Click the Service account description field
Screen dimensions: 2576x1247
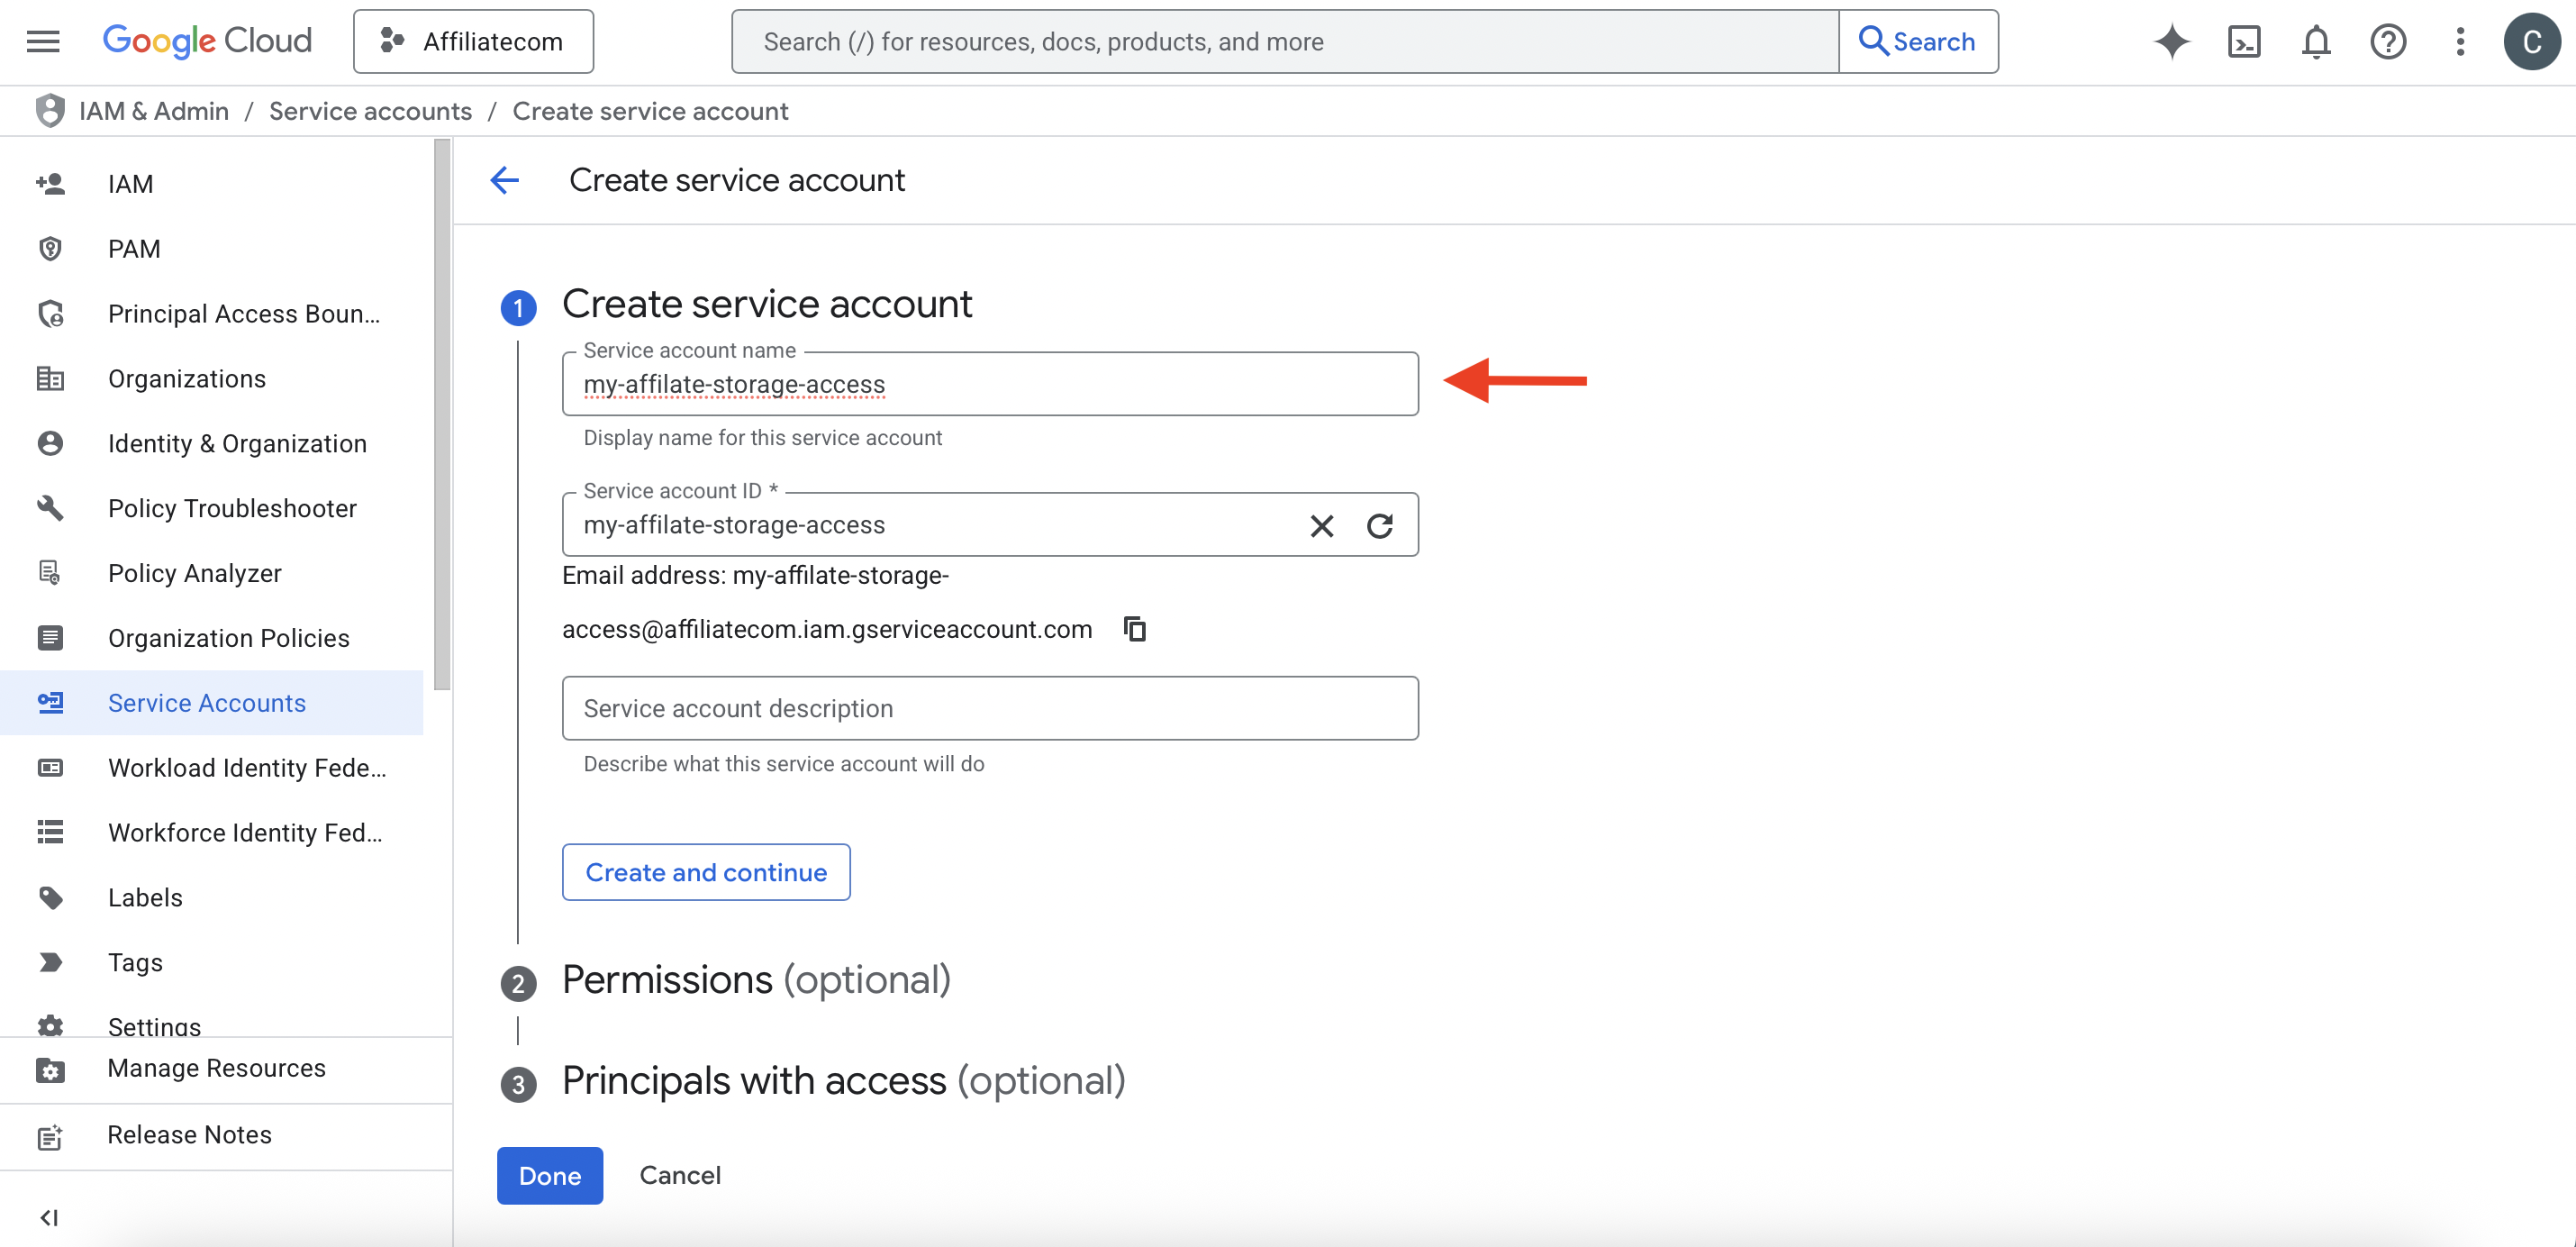(990, 708)
